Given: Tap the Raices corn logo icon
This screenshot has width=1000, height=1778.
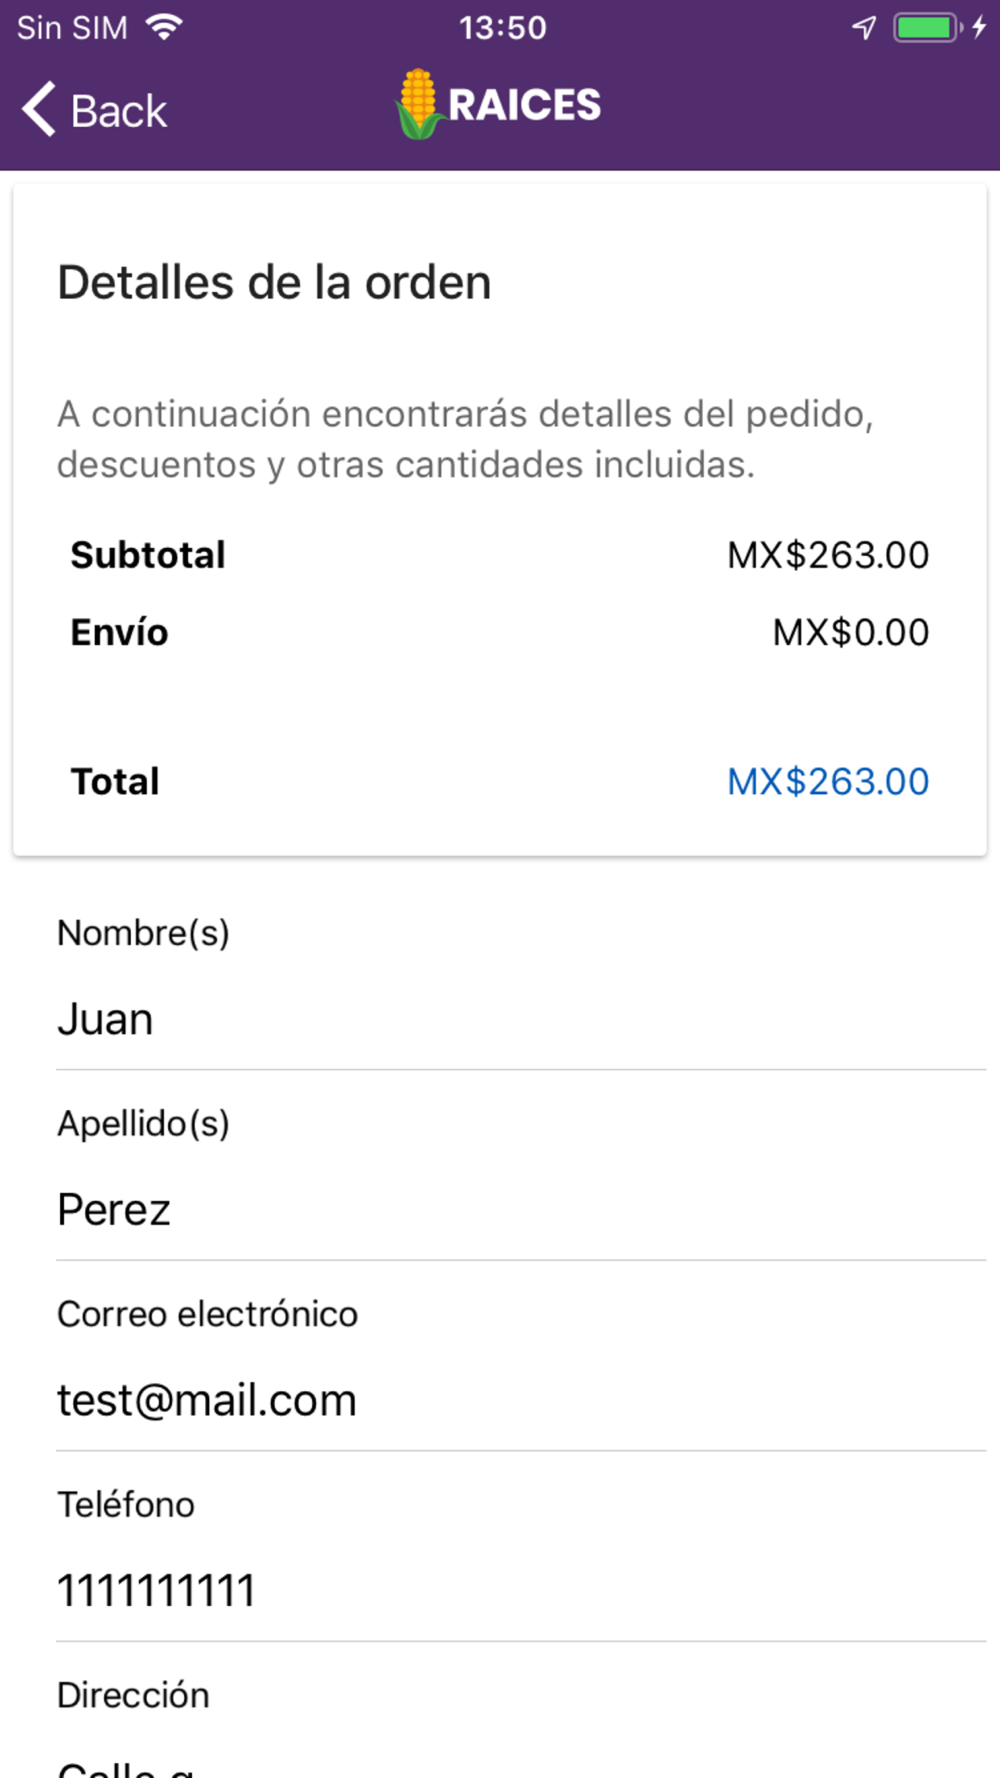Looking at the screenshot, I should (x=418, y=104).
